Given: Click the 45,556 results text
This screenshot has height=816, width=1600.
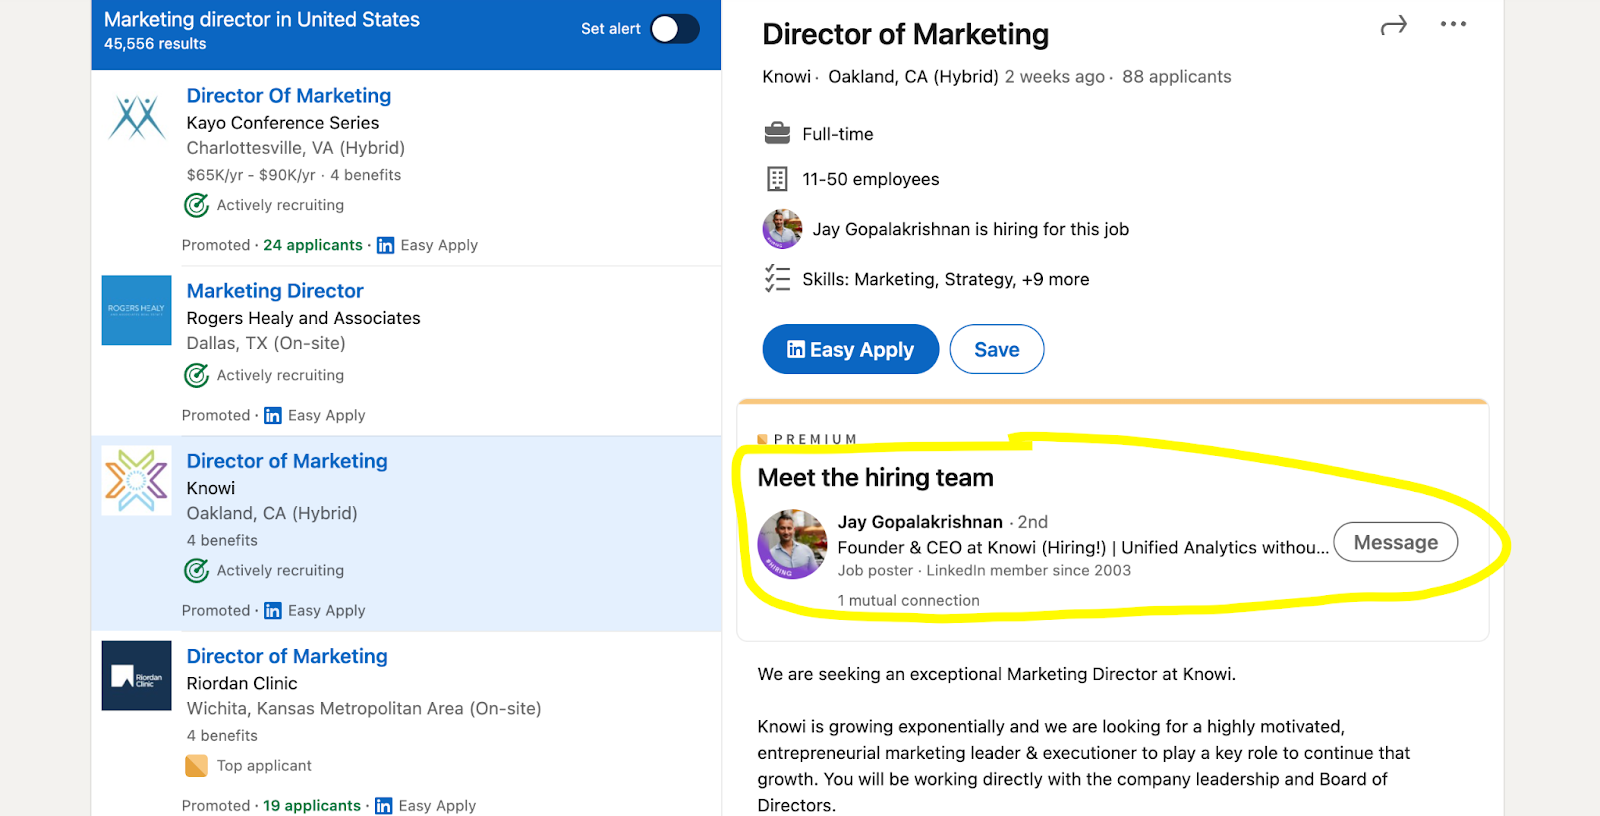Looking at the screenshot, I should [x=155, y=44].
